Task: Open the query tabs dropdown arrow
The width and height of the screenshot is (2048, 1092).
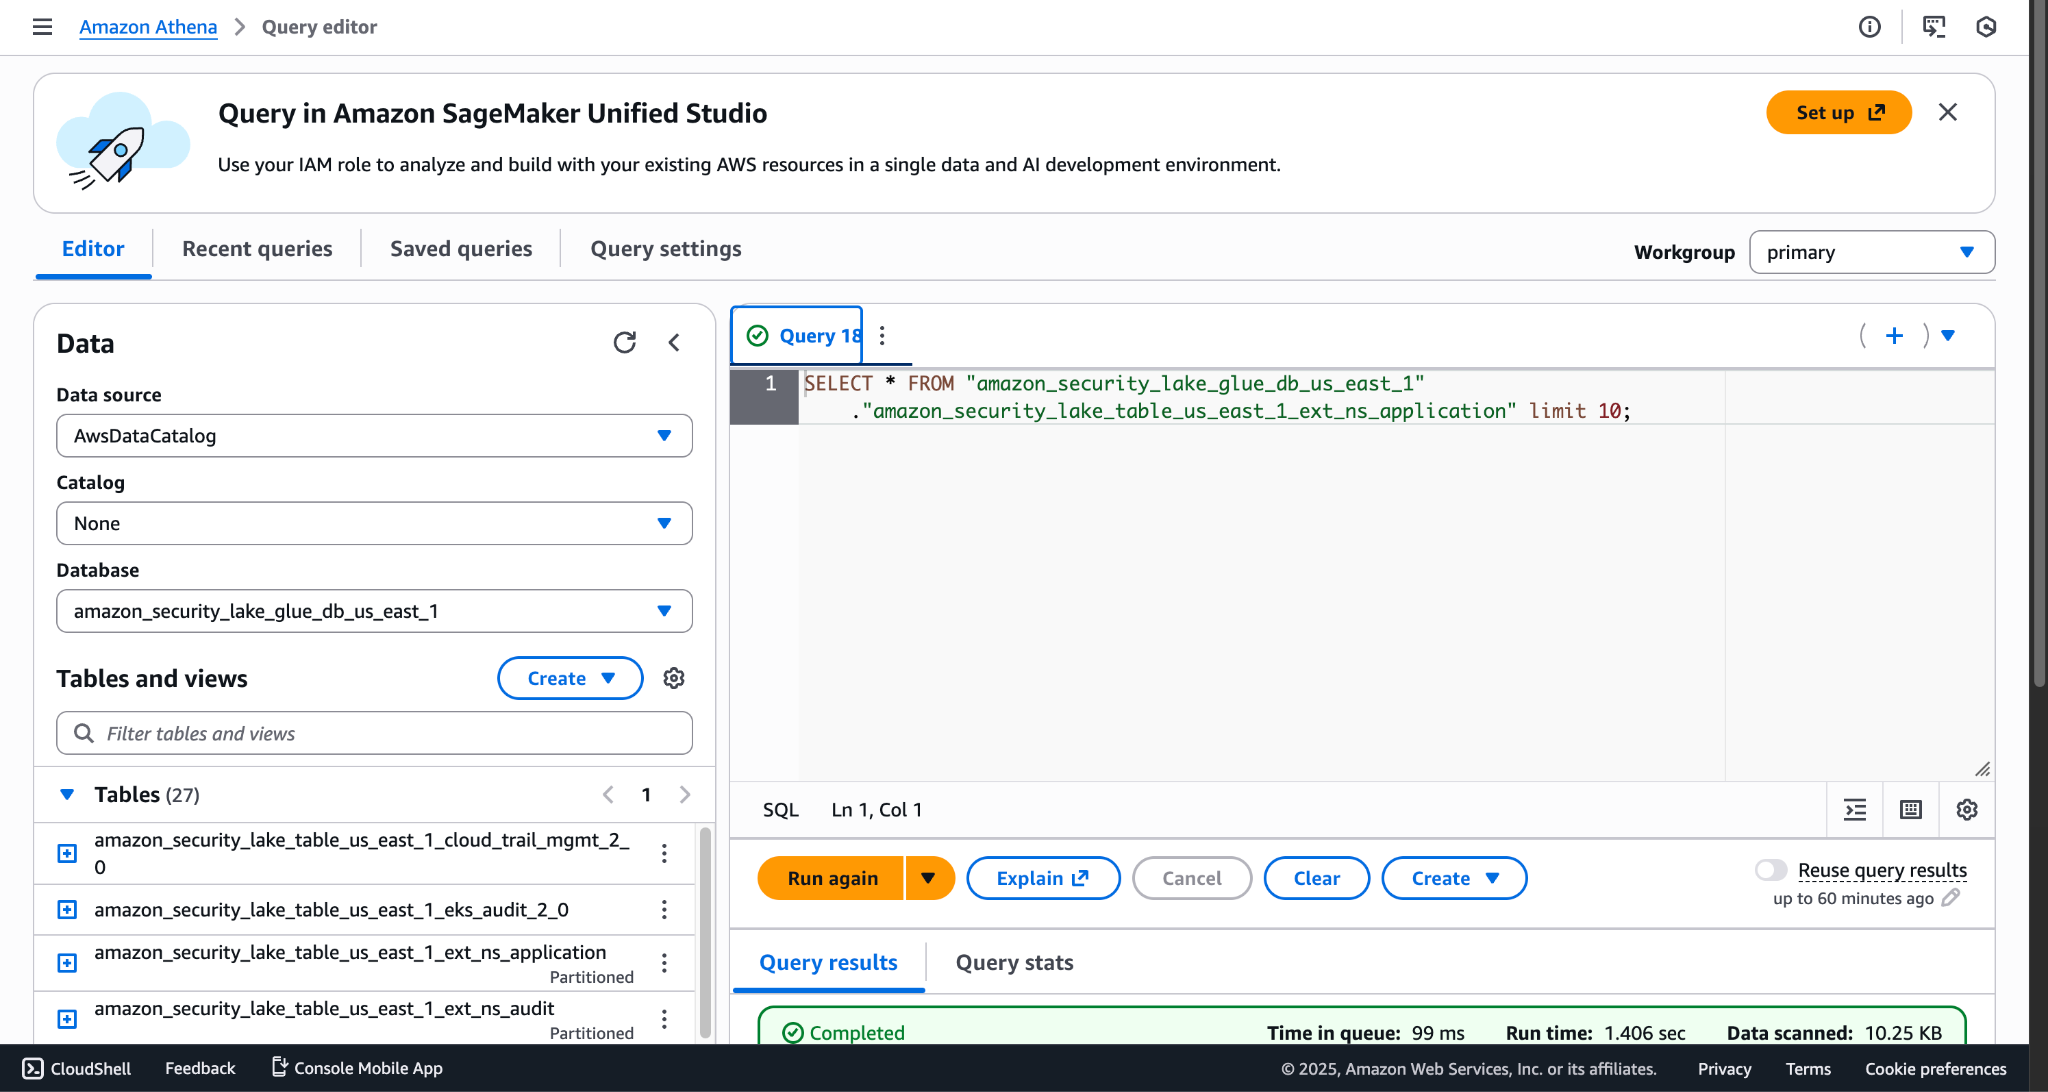Action: coord(1948,336)
